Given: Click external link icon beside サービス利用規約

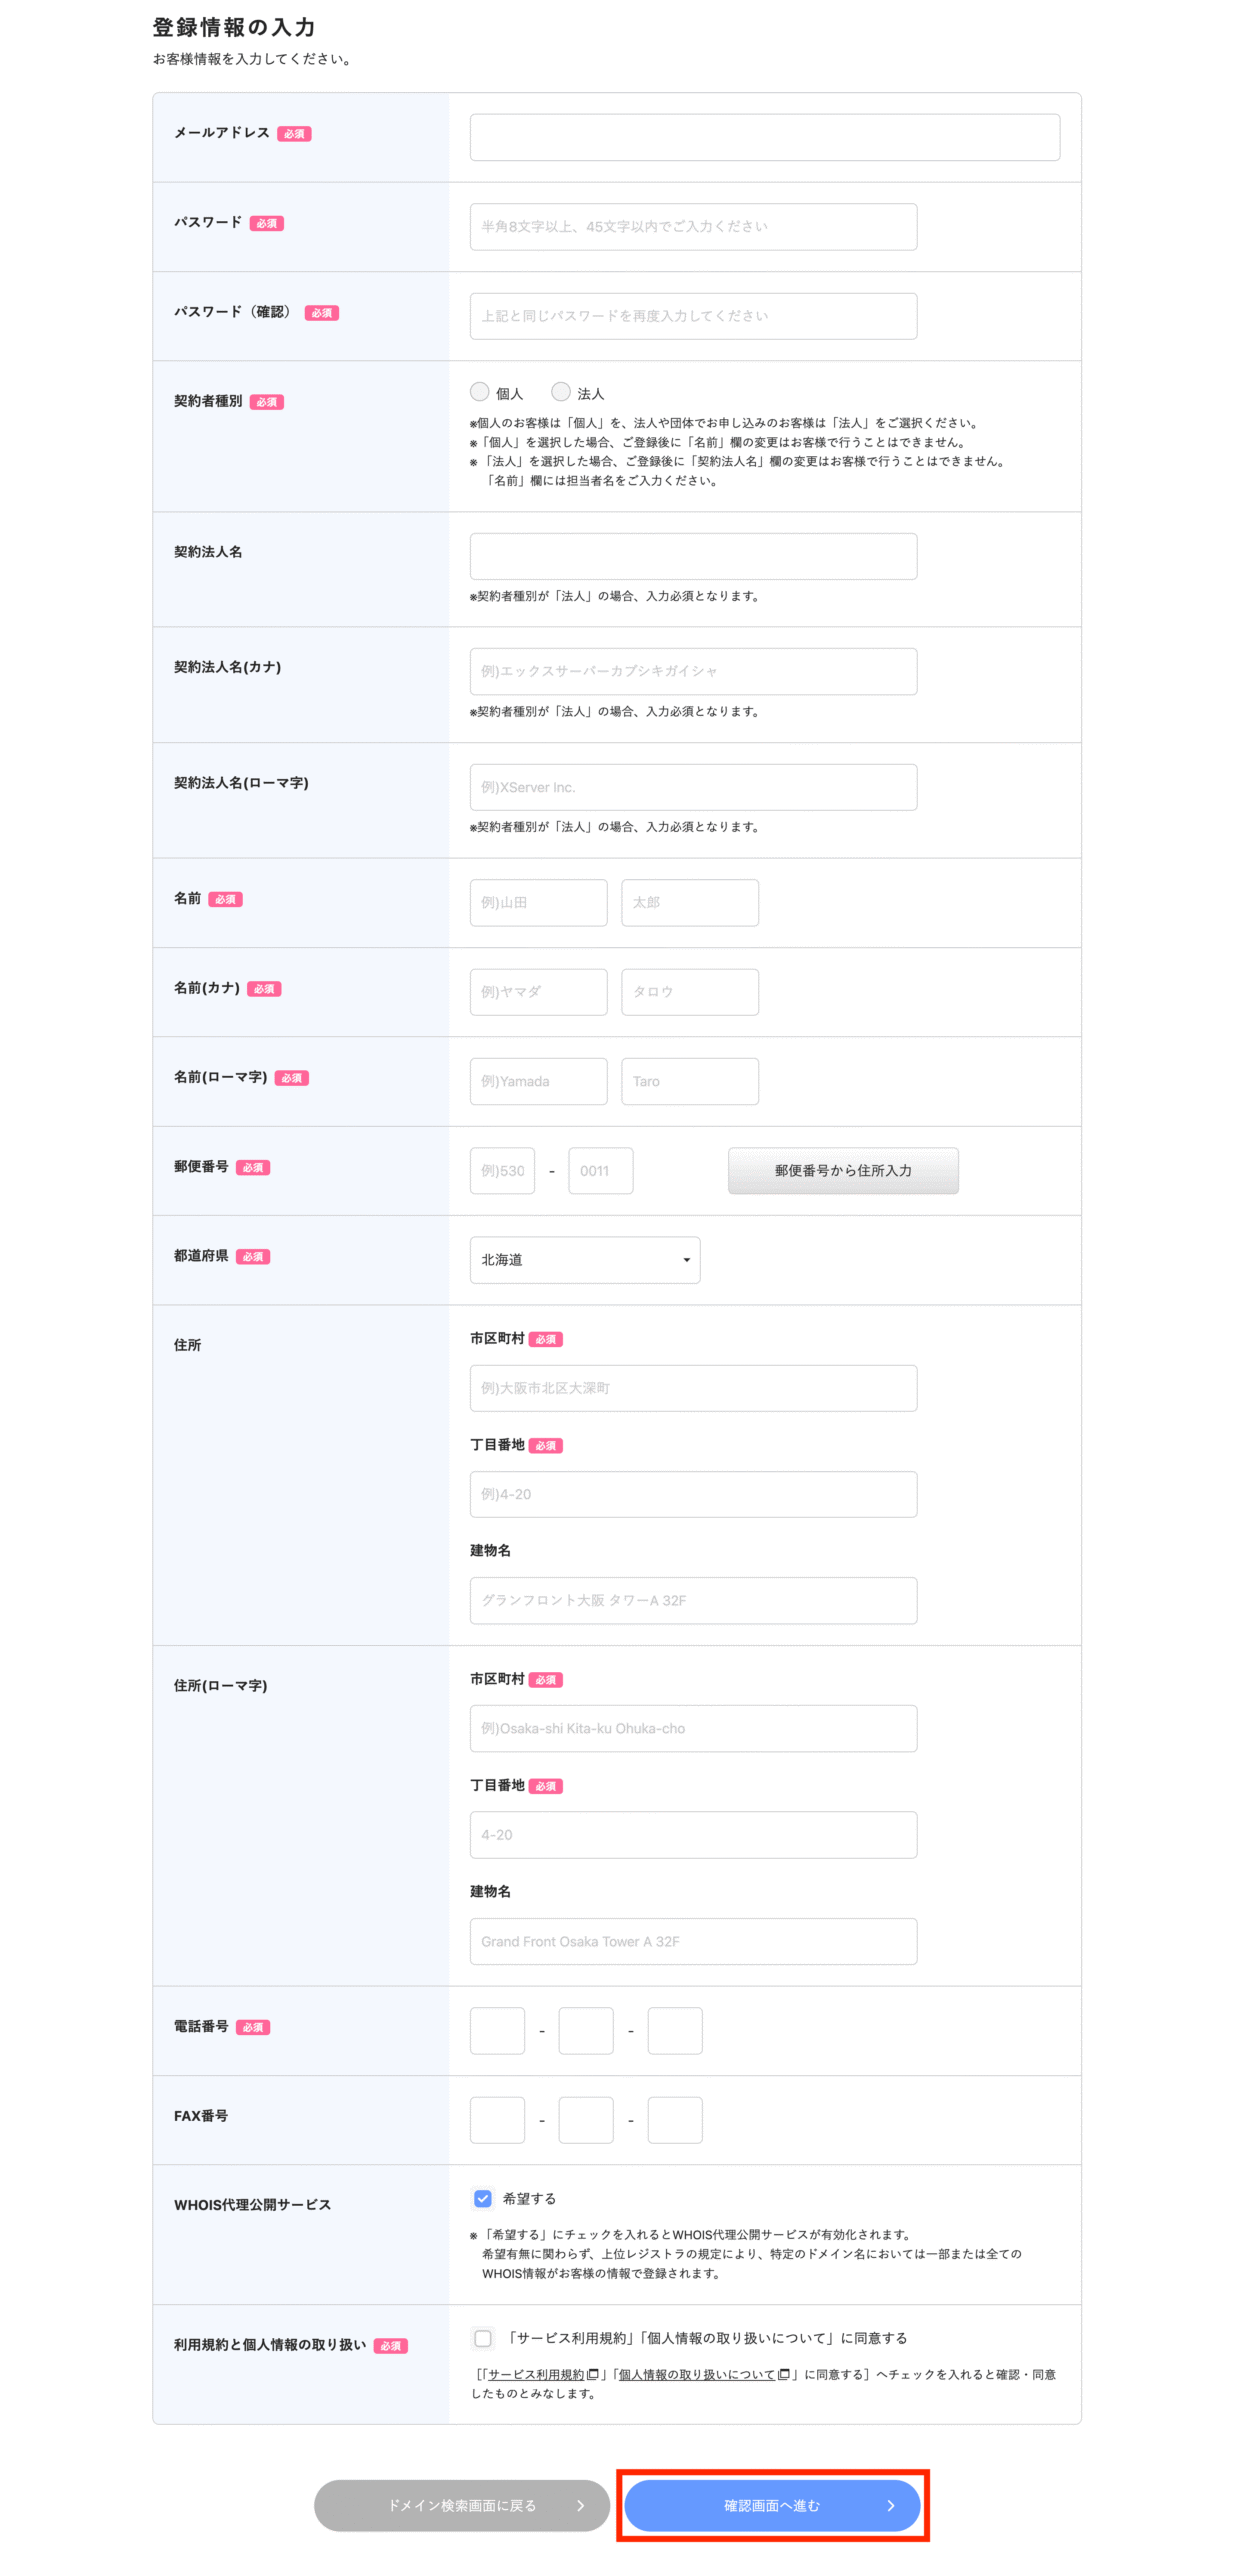Looking at the screenshot, I should [592, 2373].
